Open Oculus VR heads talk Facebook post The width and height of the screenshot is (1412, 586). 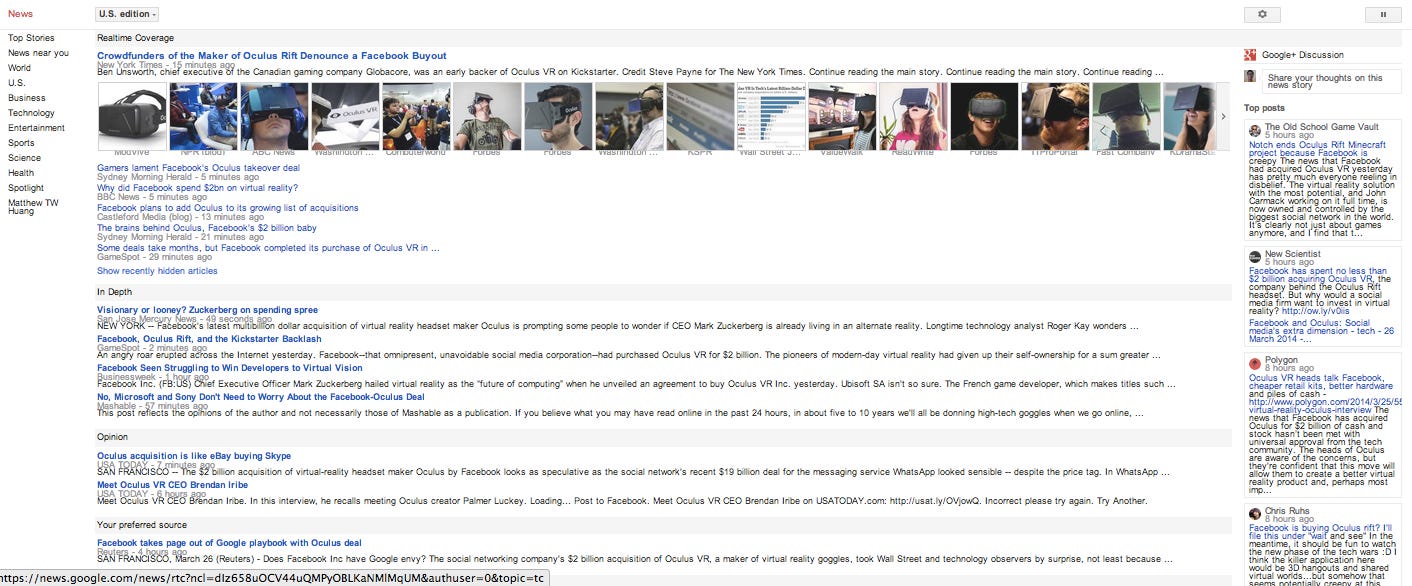[x=1321, y=381]
